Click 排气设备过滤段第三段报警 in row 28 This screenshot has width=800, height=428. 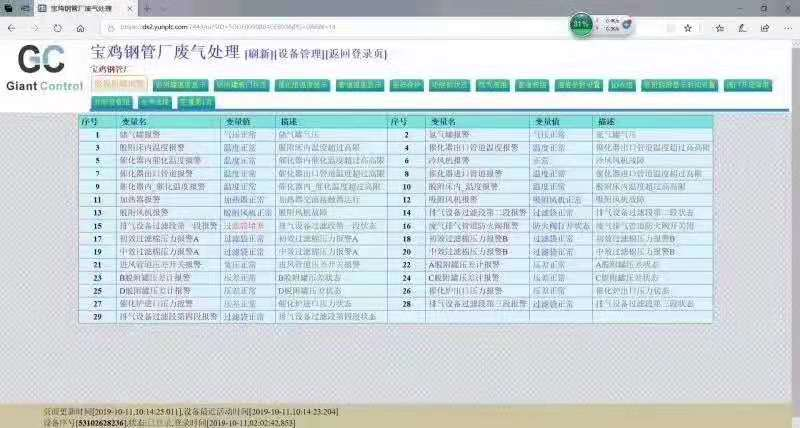pos(478,304)
